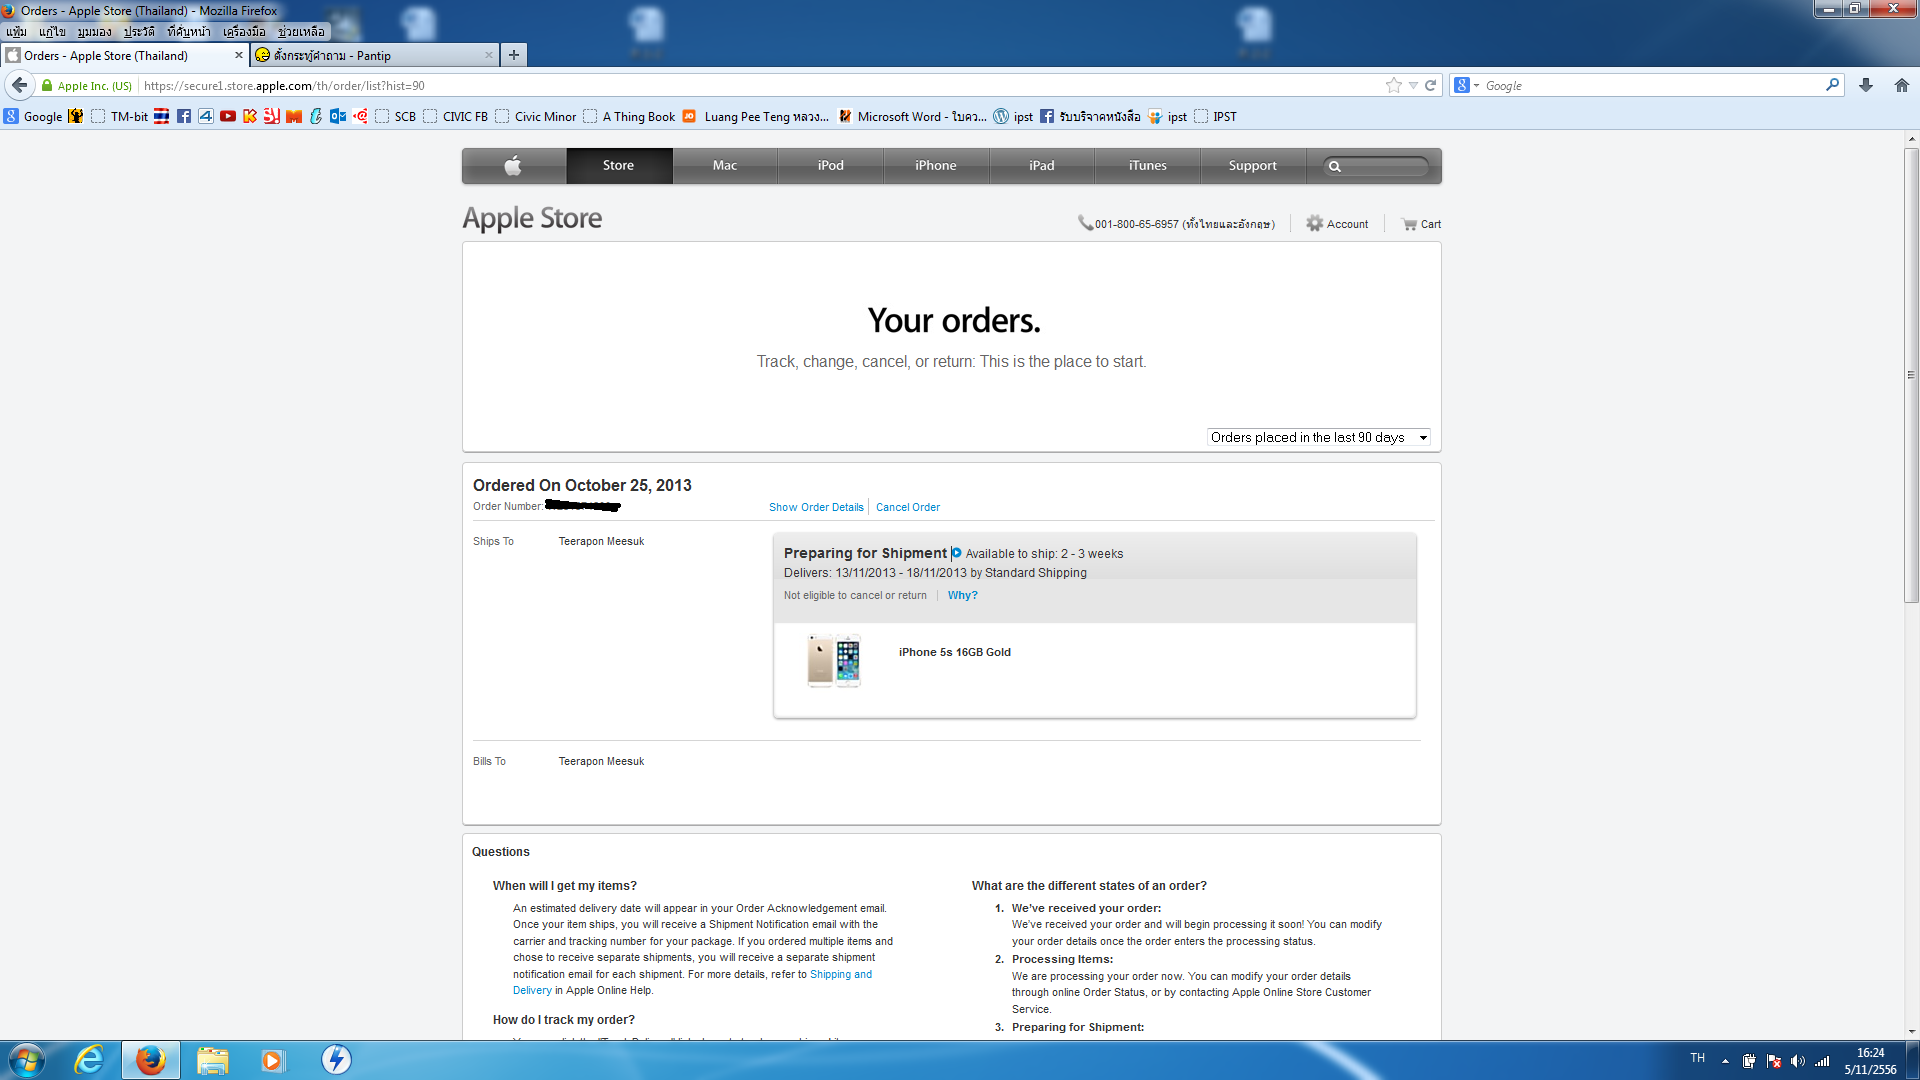Click the search magnifier in Google box

pos(1832,85)
